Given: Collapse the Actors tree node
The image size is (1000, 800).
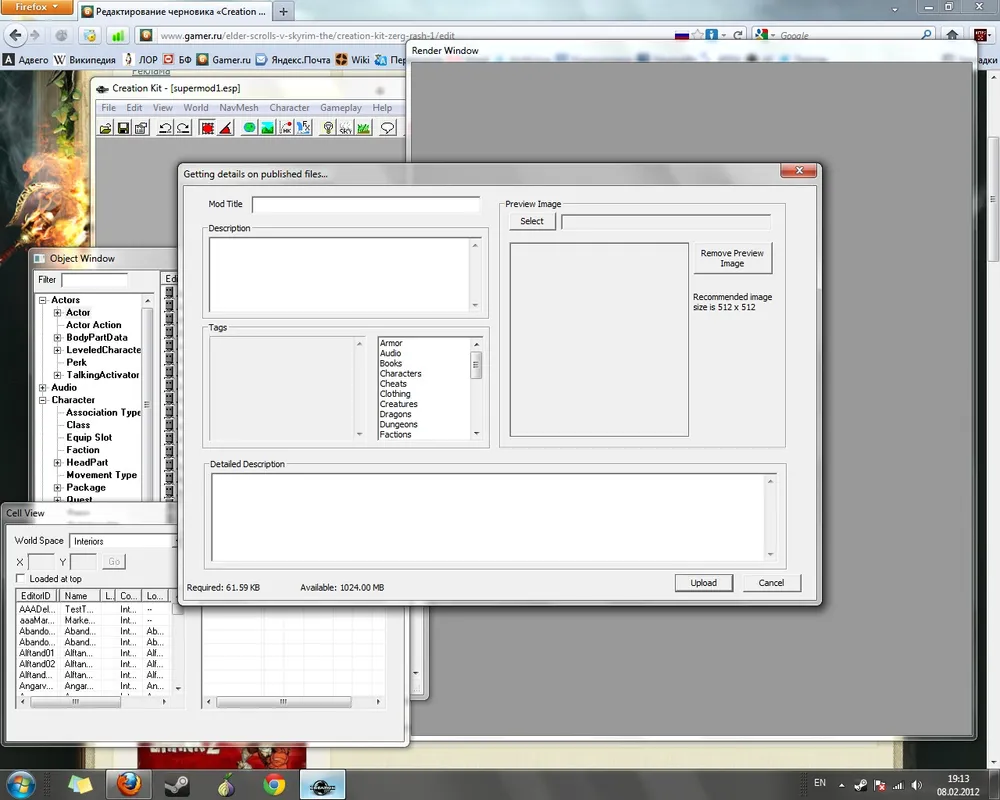Looking at the screenshot, I should click(43, 300).
